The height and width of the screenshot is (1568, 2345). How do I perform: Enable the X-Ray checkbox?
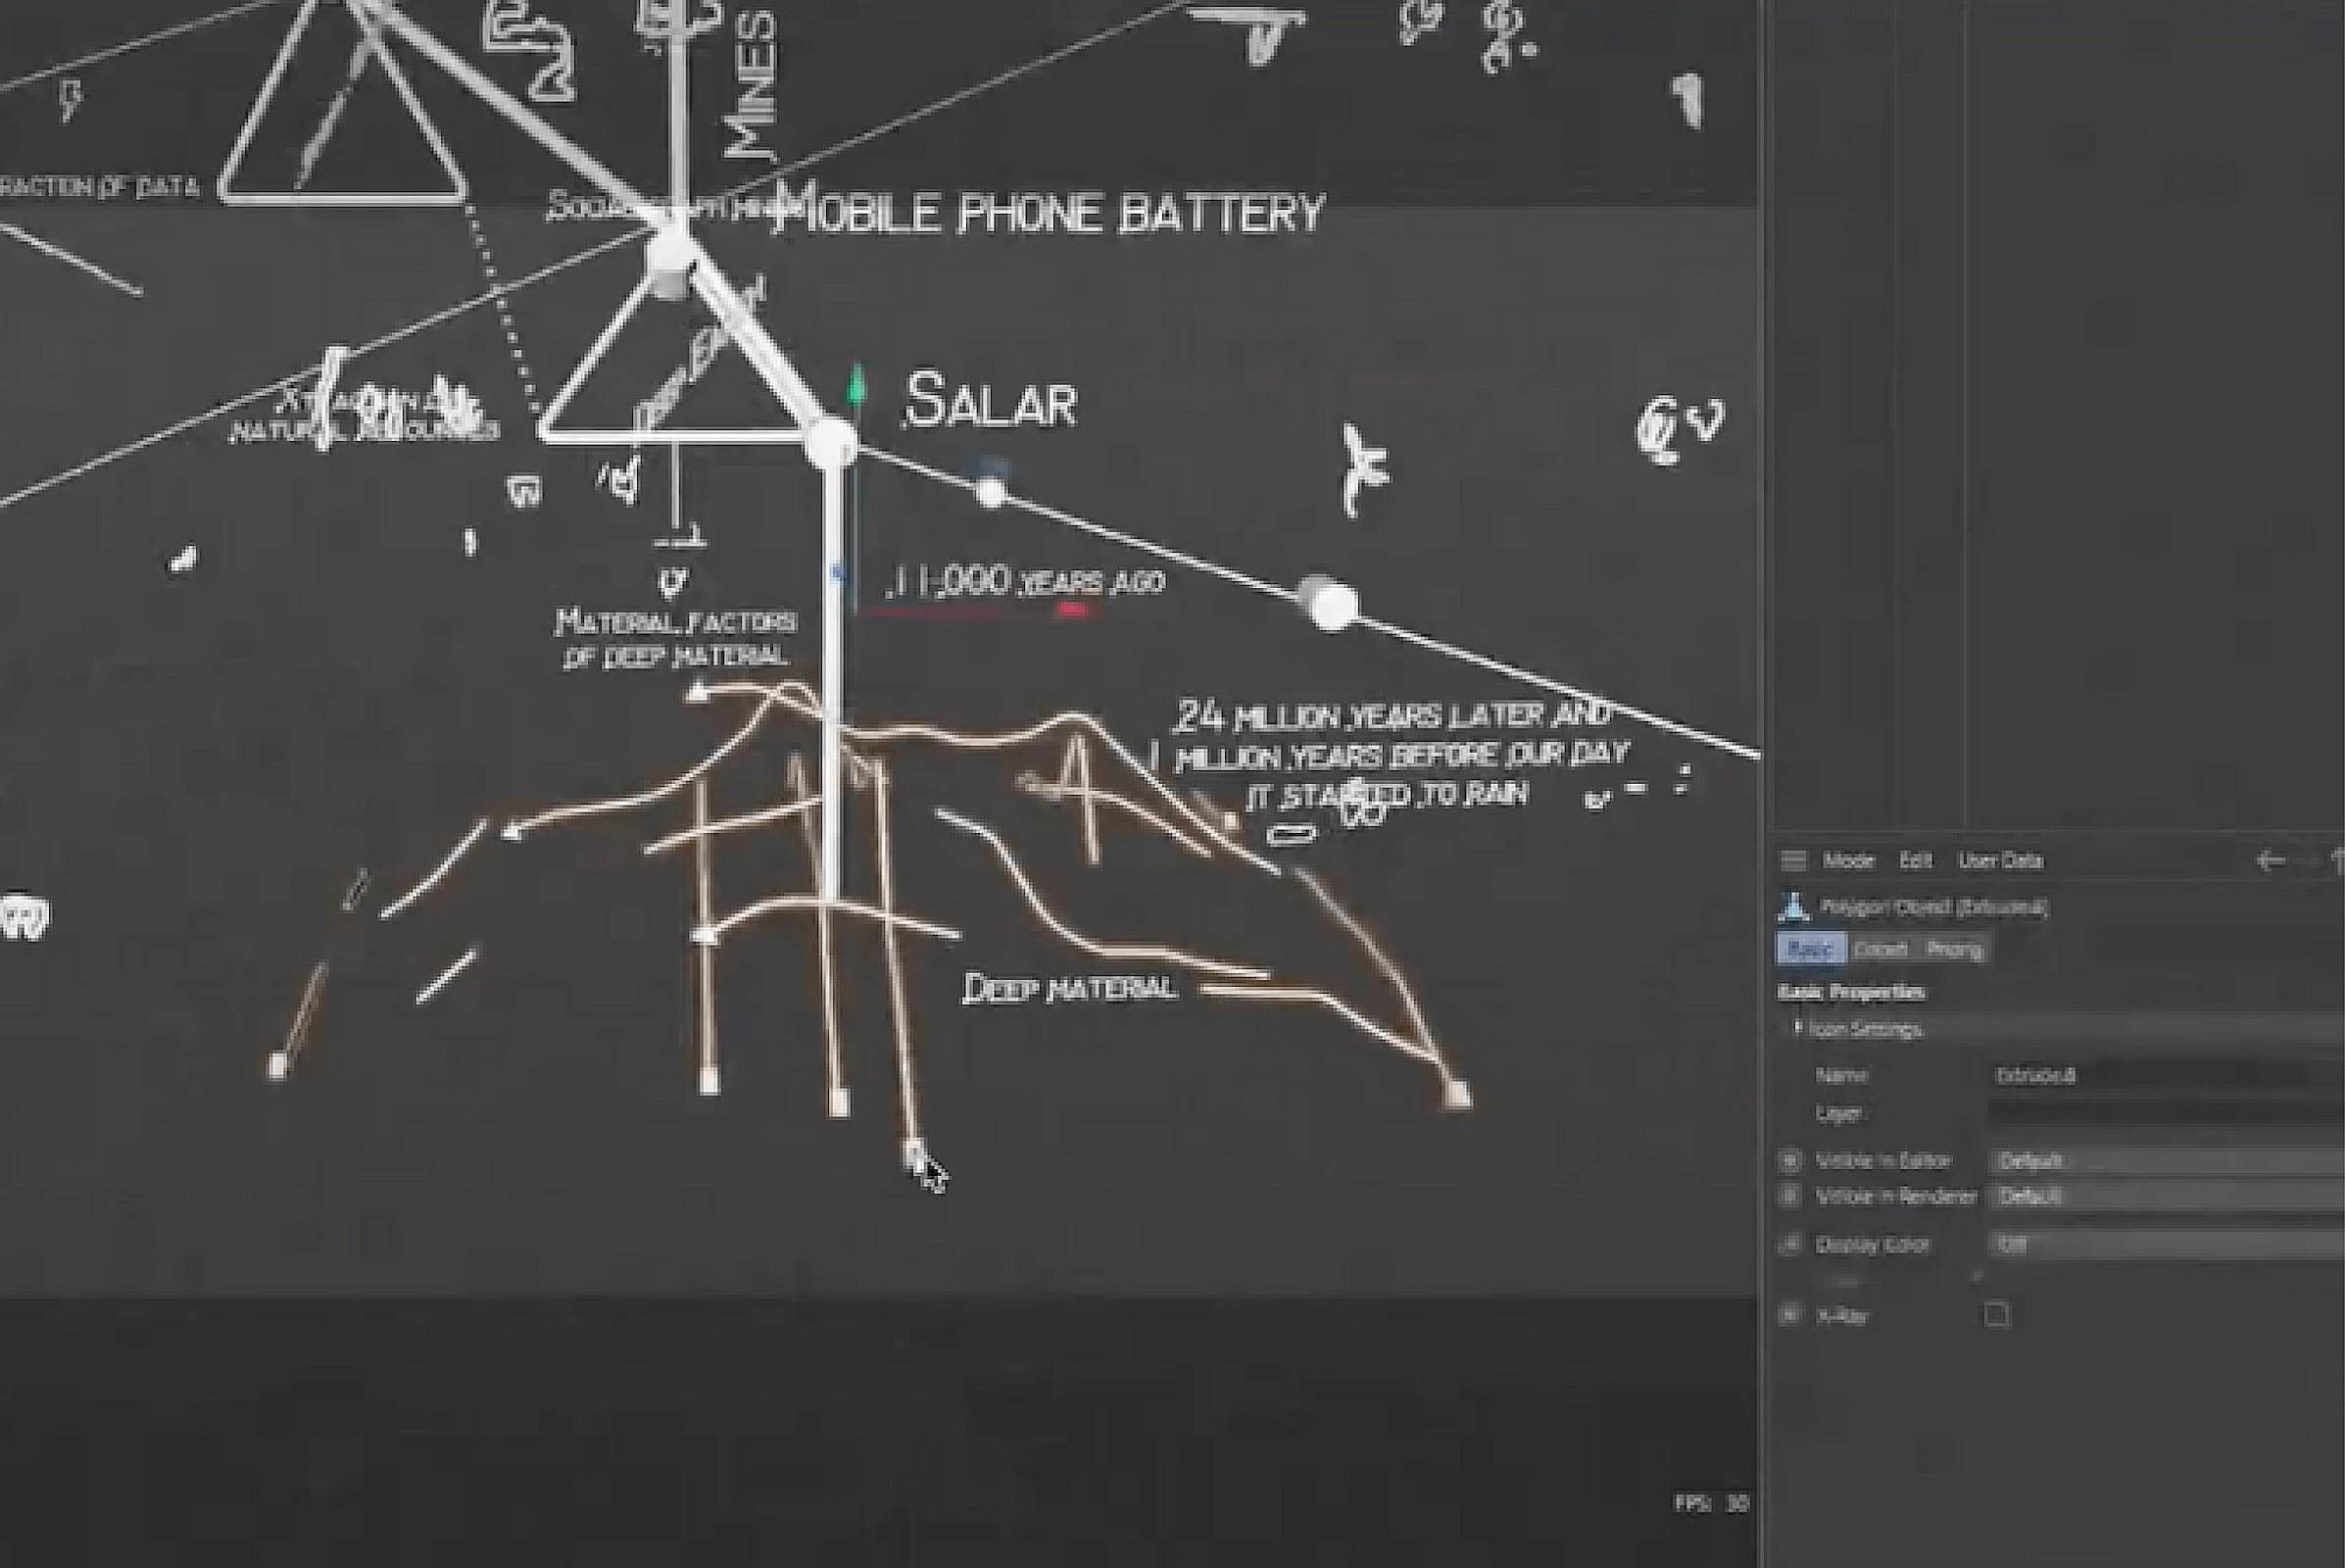tap(1996, 1315)
